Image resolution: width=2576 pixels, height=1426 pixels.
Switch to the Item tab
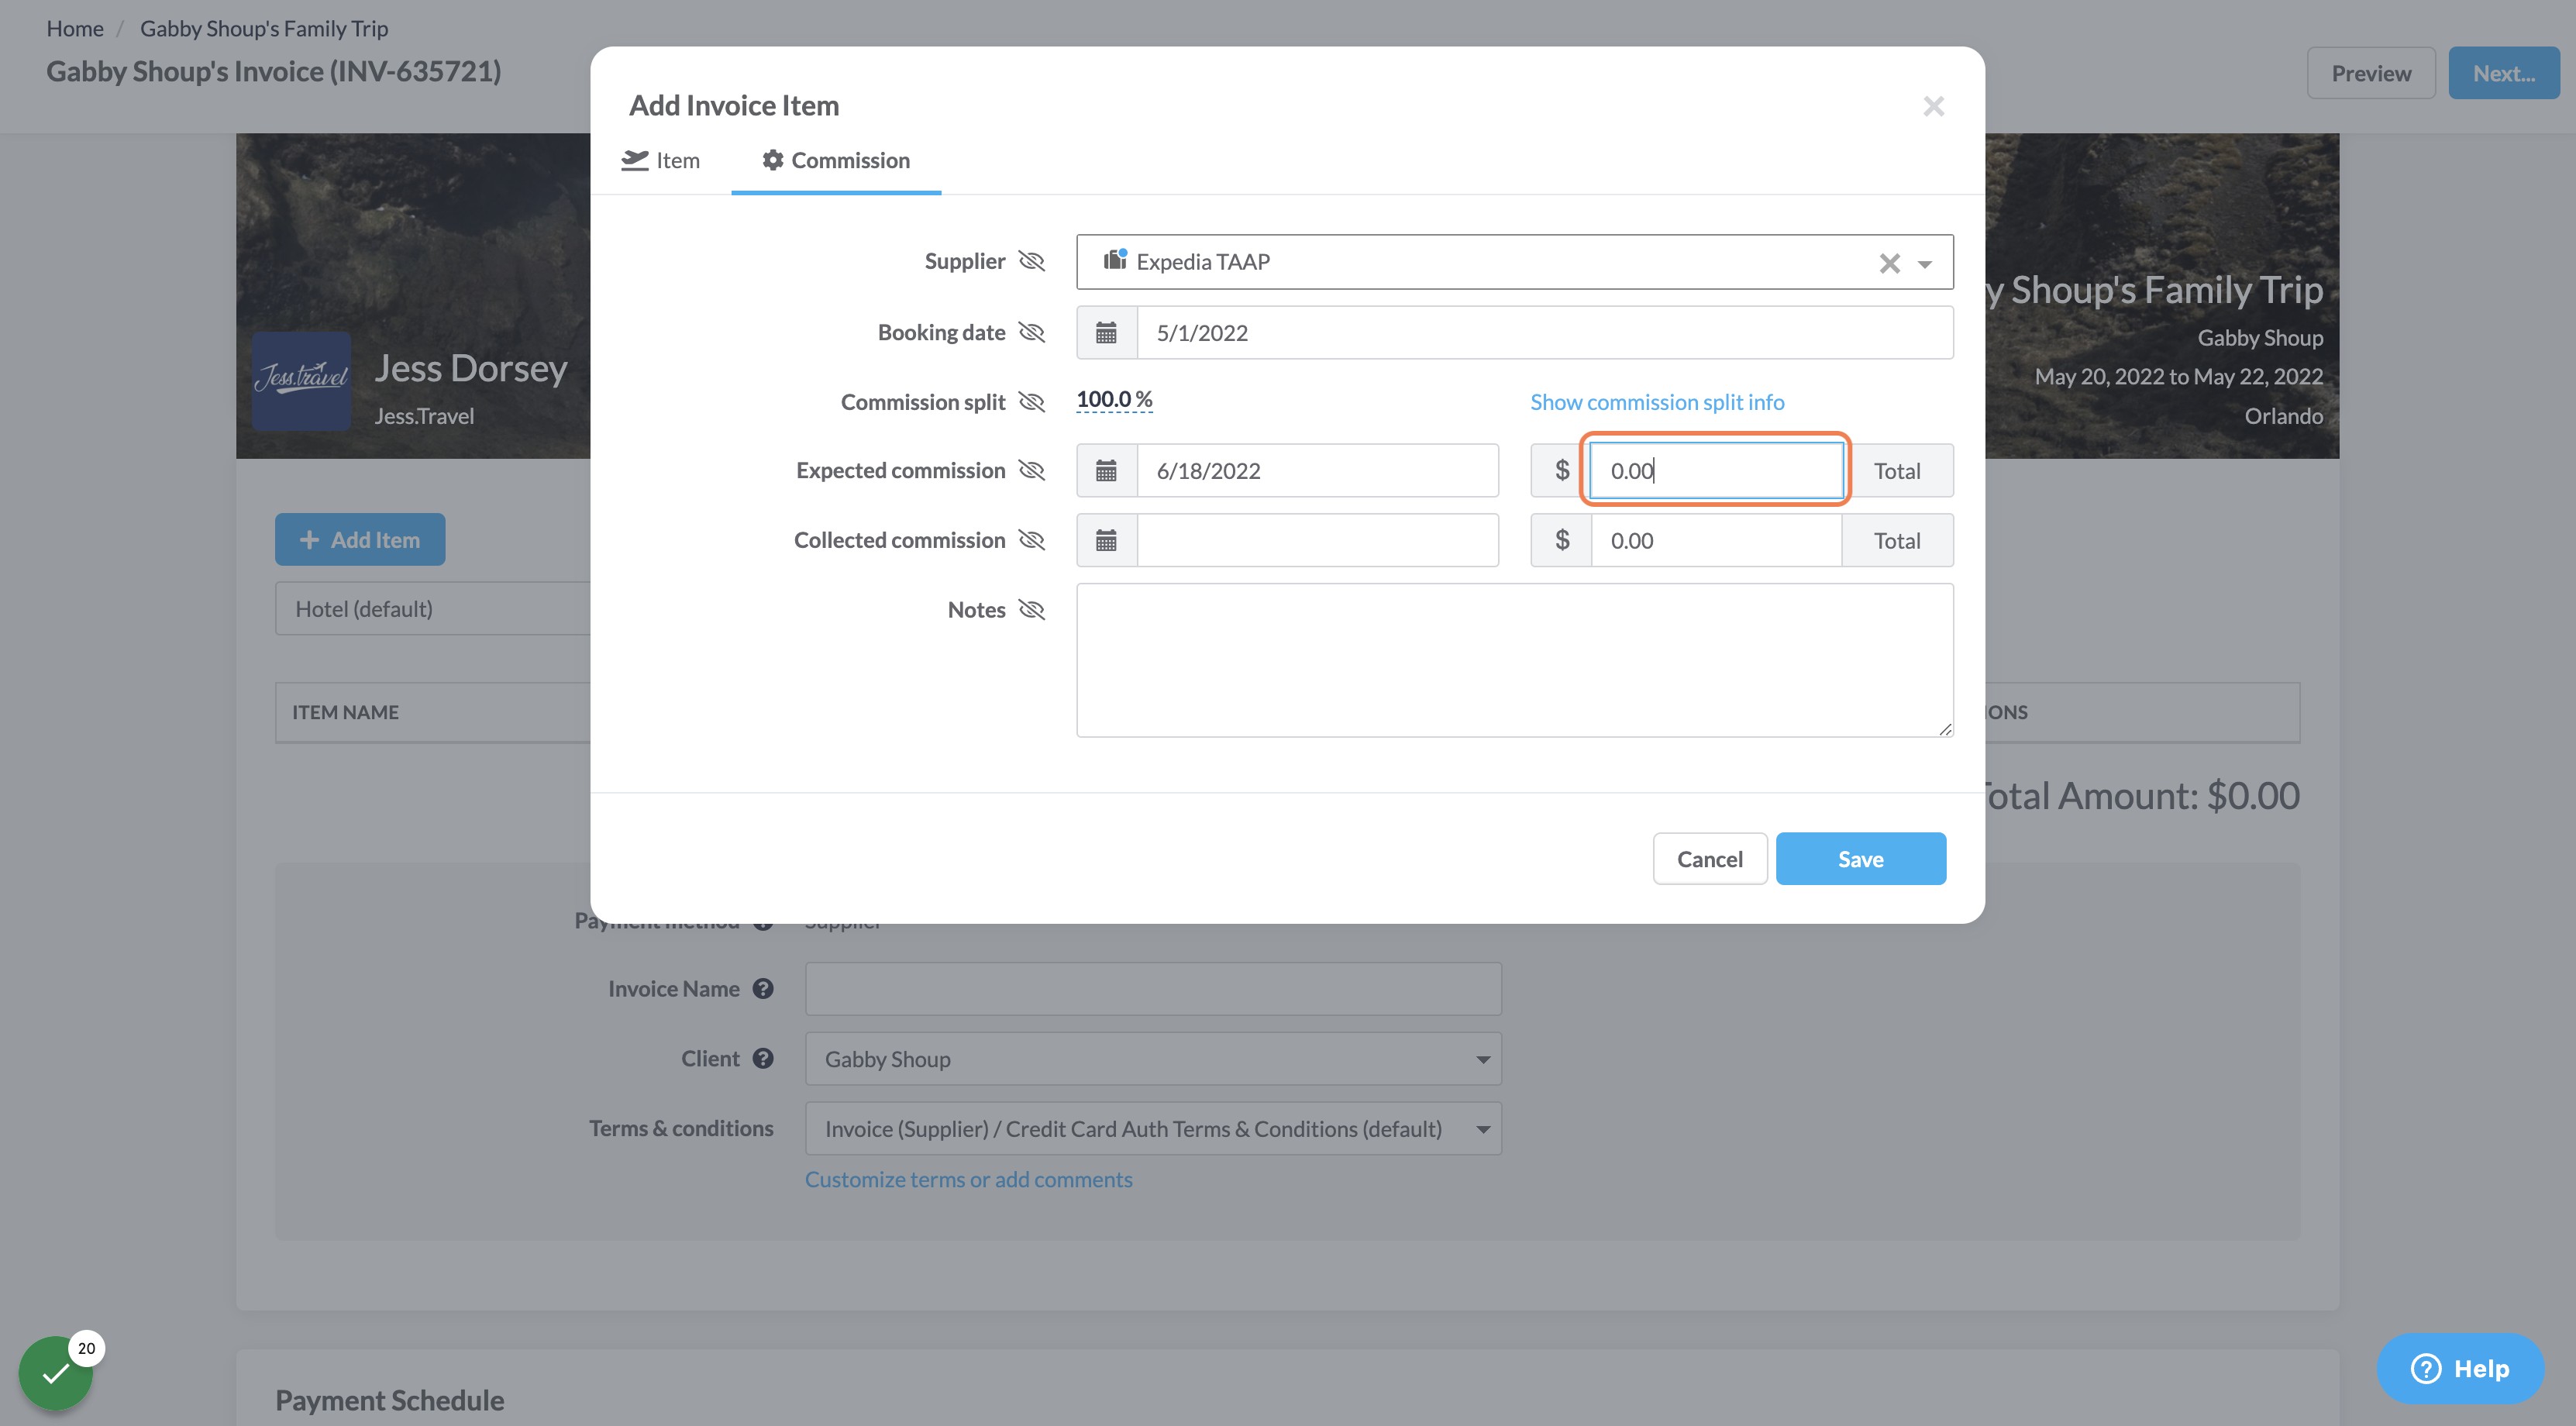660,161
